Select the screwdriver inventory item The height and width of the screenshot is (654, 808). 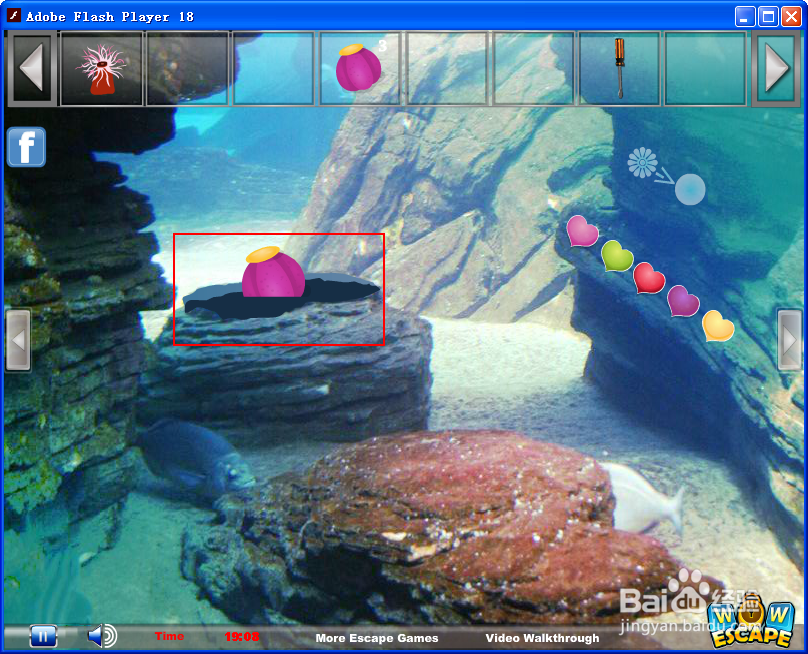click(620, 69)
